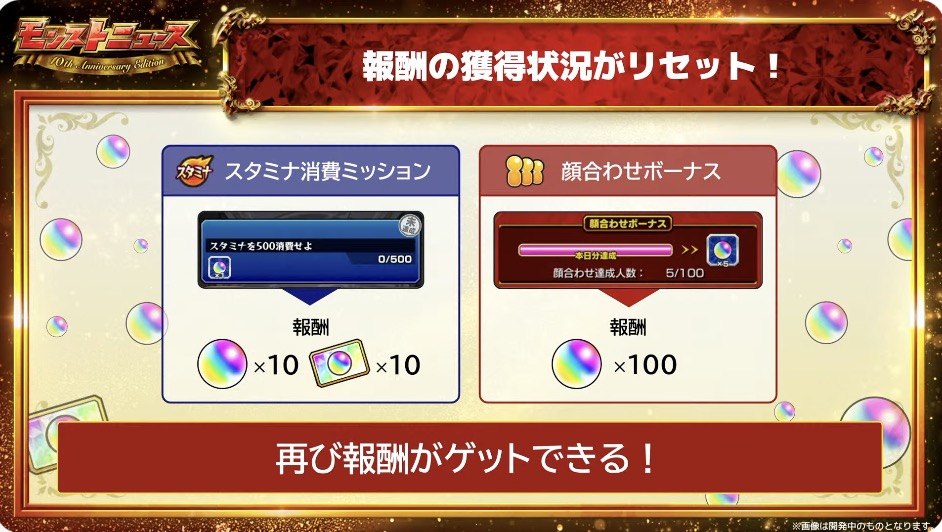The image size is (942, 532).
Task: Click the orb ticket card icon beside ×10
Action: click(339, 363)
